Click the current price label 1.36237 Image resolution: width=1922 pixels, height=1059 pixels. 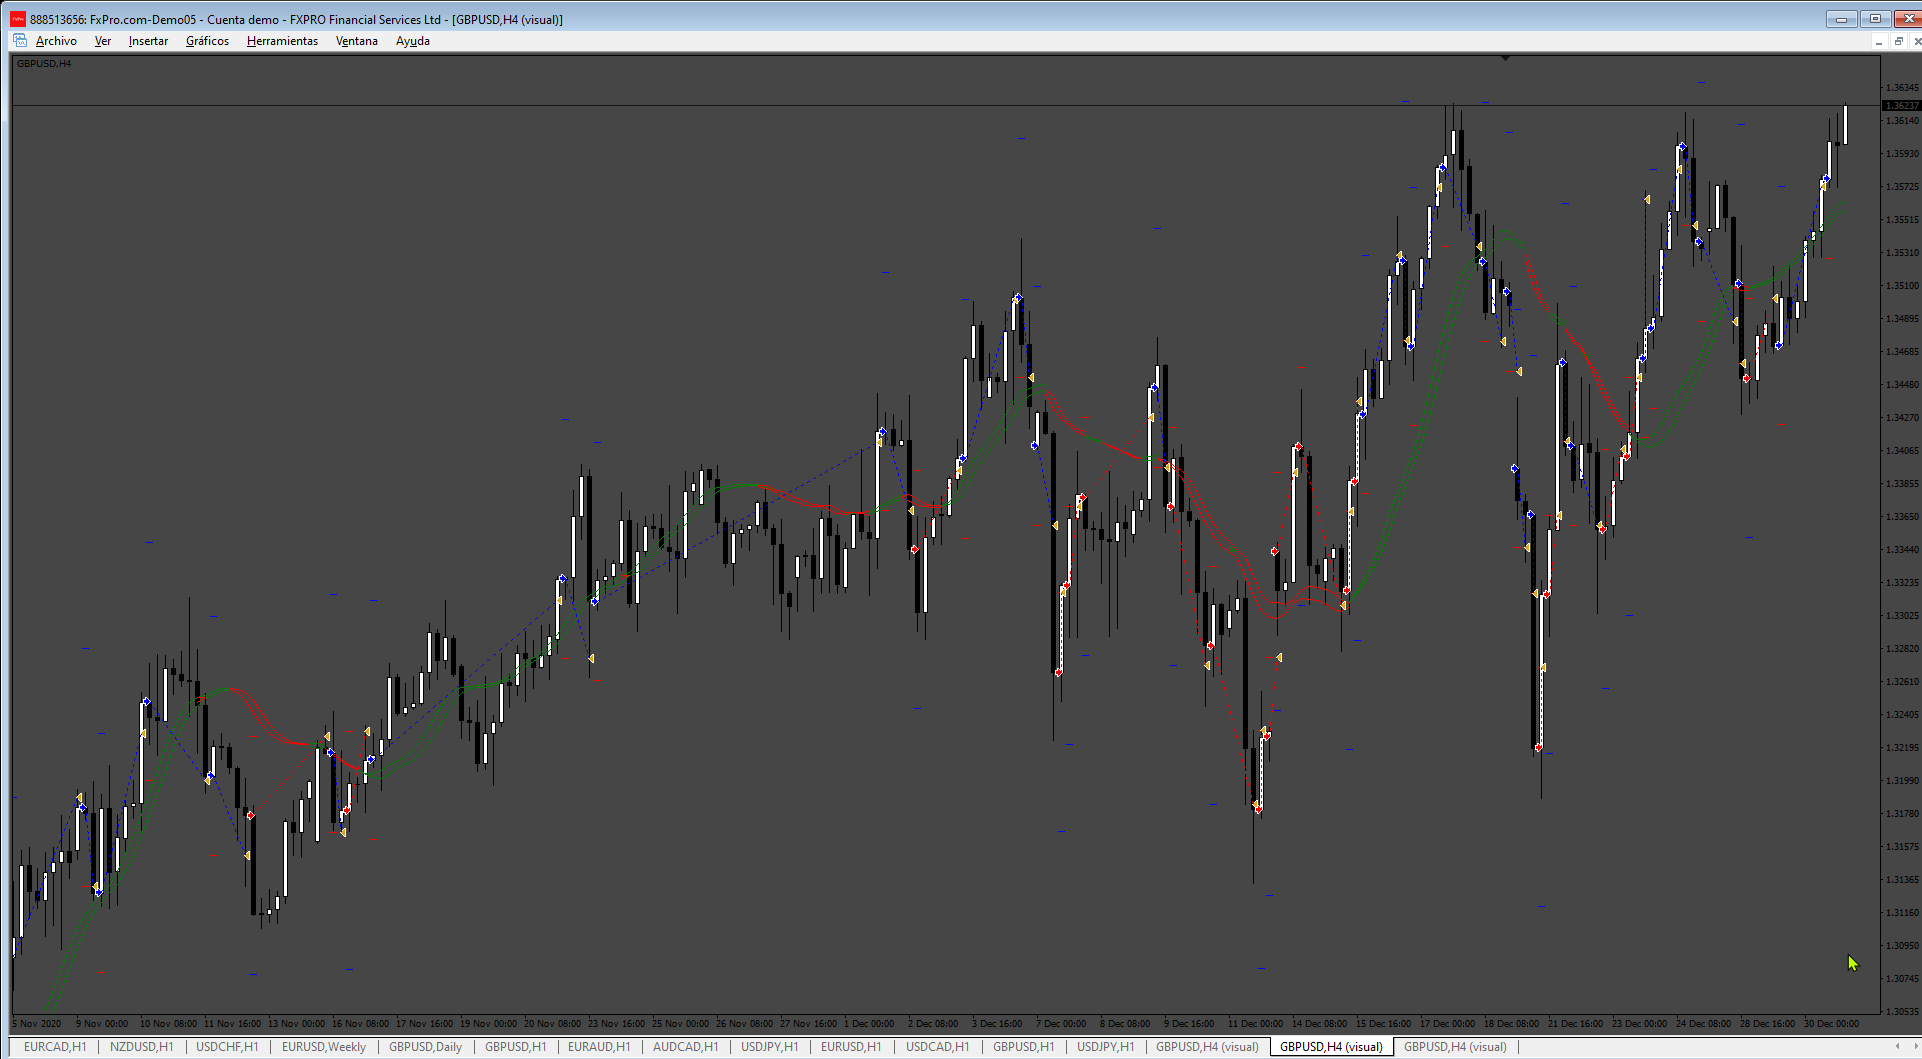1901,105
